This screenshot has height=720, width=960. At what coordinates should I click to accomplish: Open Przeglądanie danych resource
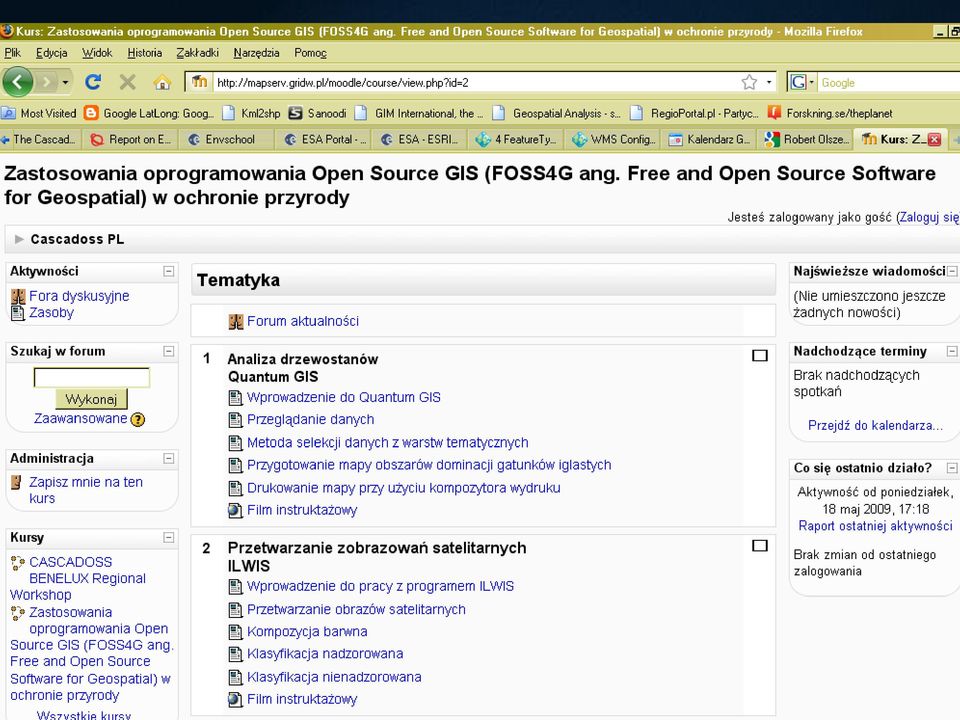tap(310, 420)
